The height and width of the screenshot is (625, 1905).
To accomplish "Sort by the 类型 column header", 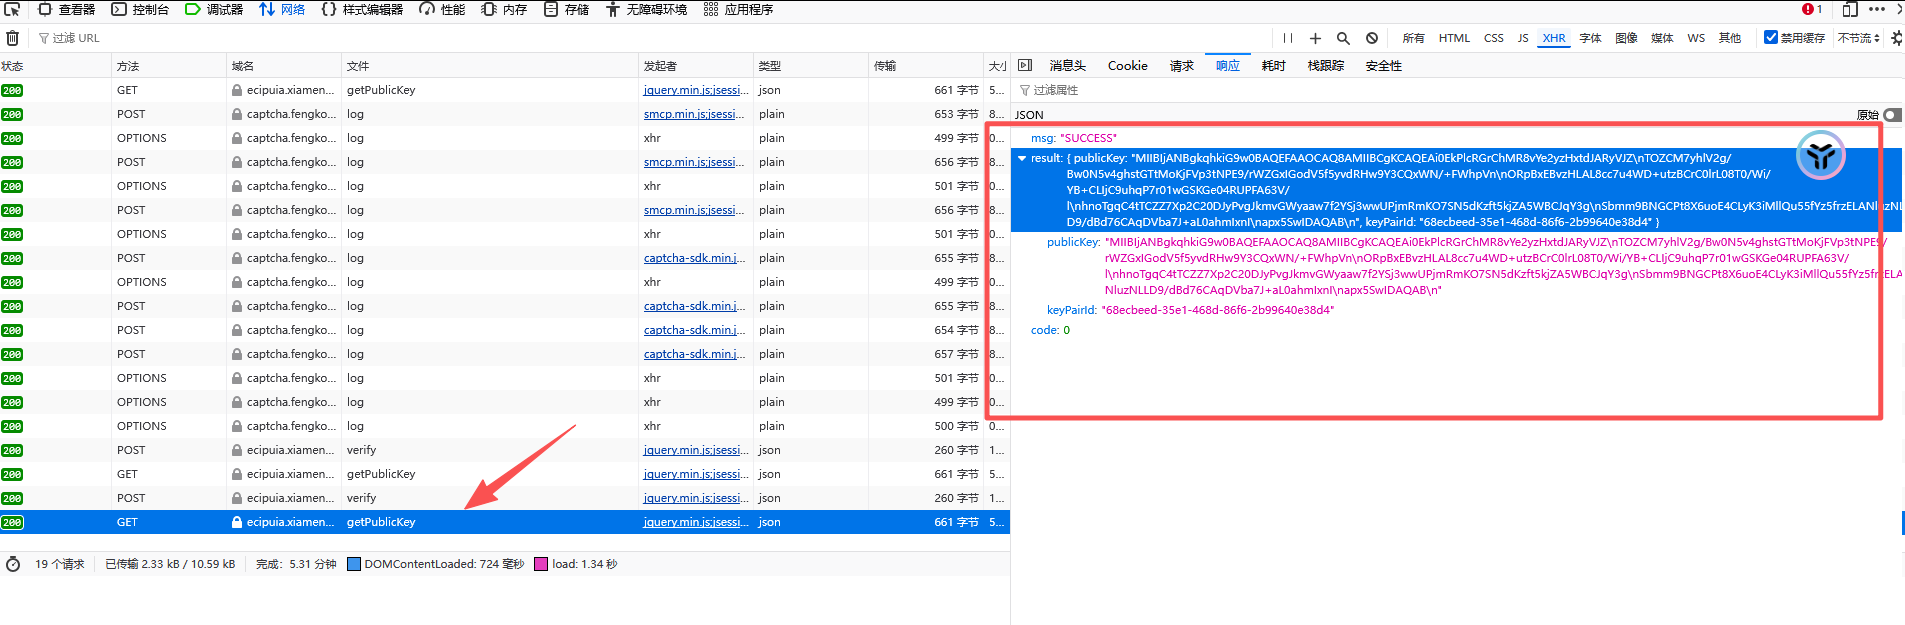I will tap(810, 66).
